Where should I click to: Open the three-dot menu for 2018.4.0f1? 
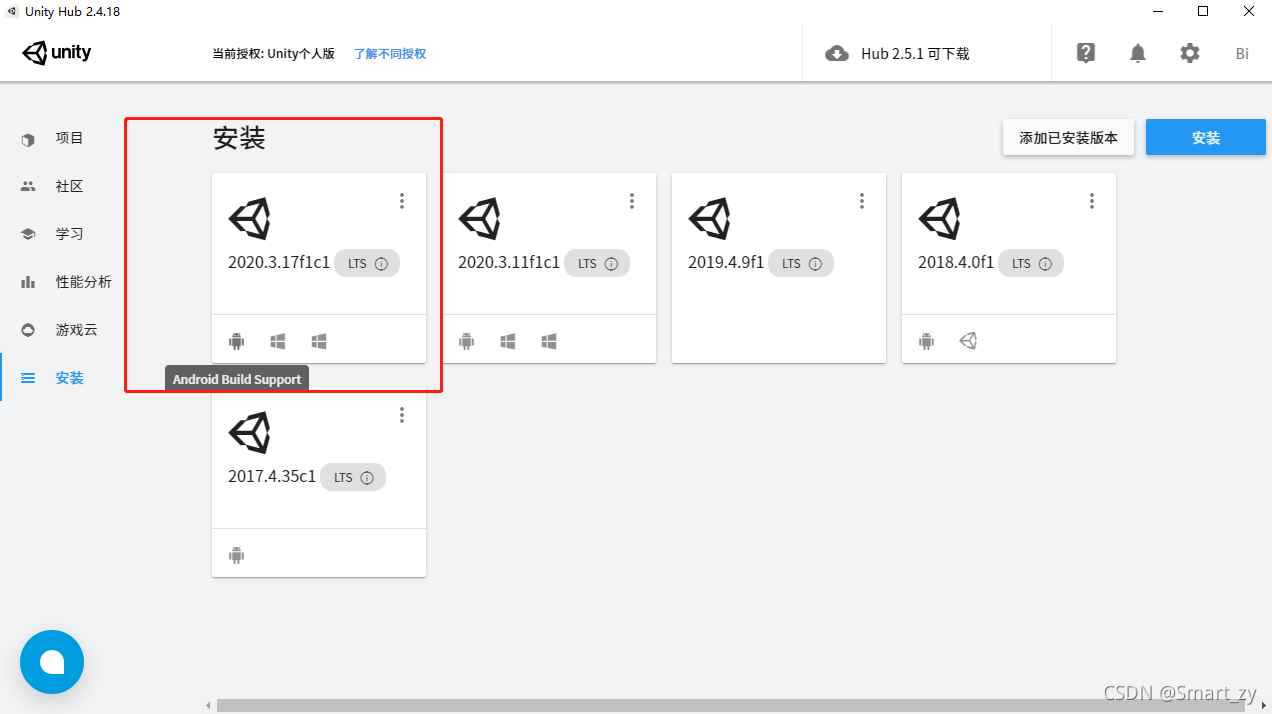click(1092, 201)
